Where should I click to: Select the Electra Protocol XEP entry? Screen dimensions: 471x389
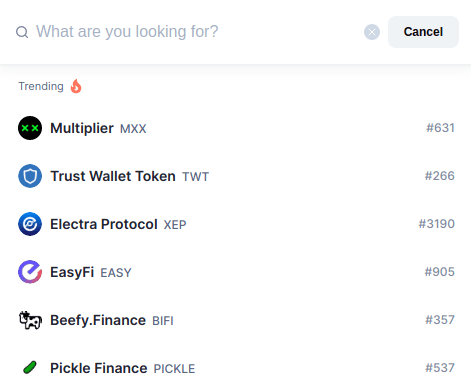(236, 224)
